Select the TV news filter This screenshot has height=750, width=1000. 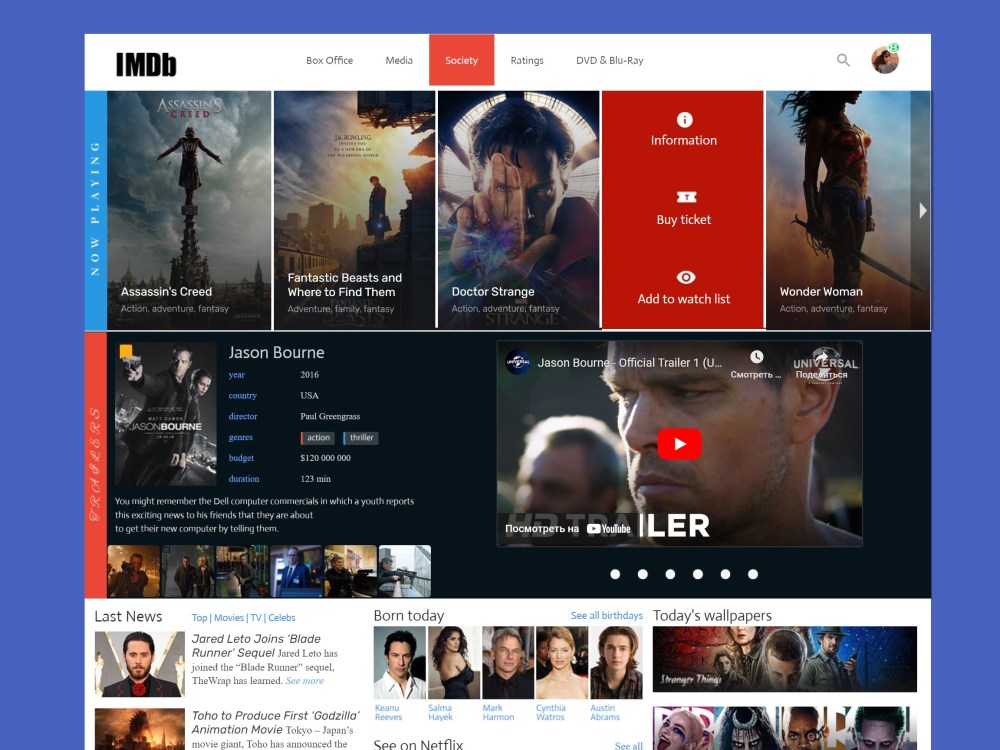[256, 617]
